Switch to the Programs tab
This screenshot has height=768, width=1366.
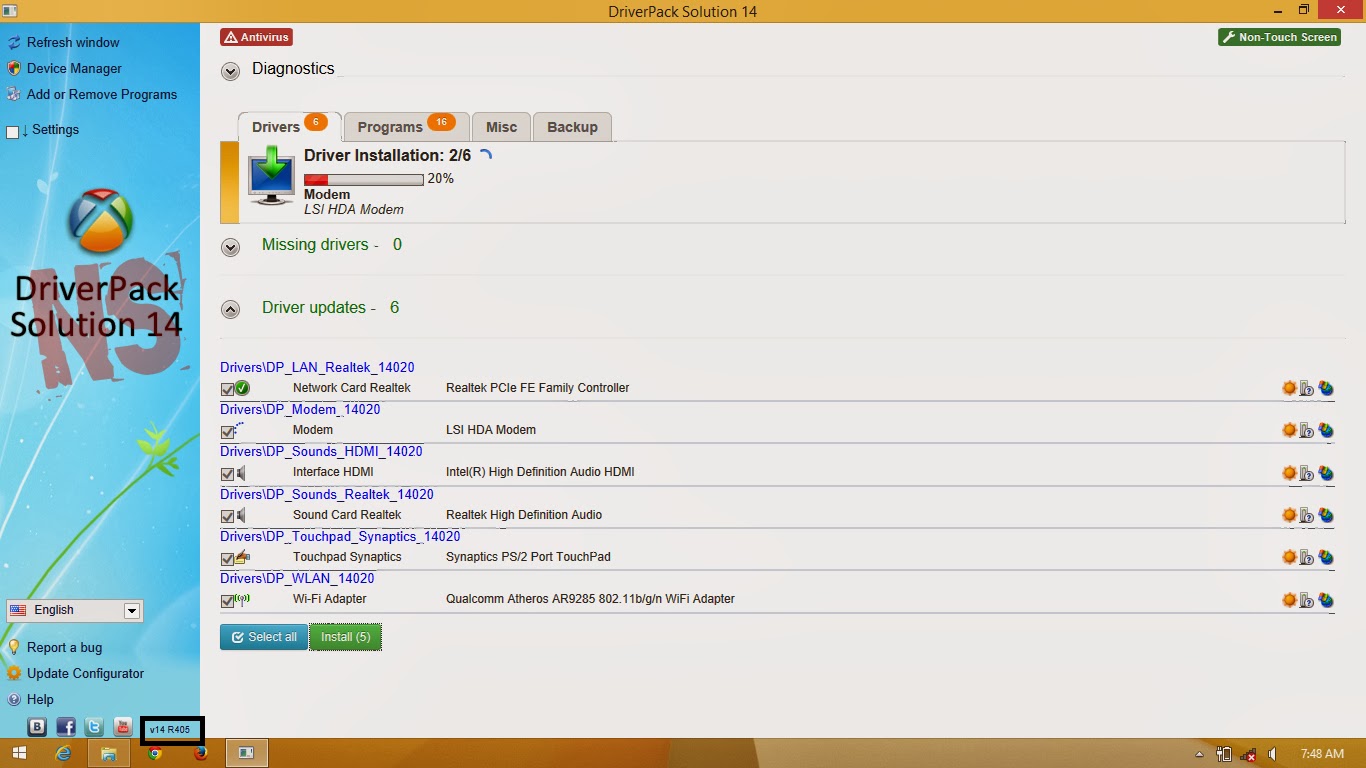[406, 126]
